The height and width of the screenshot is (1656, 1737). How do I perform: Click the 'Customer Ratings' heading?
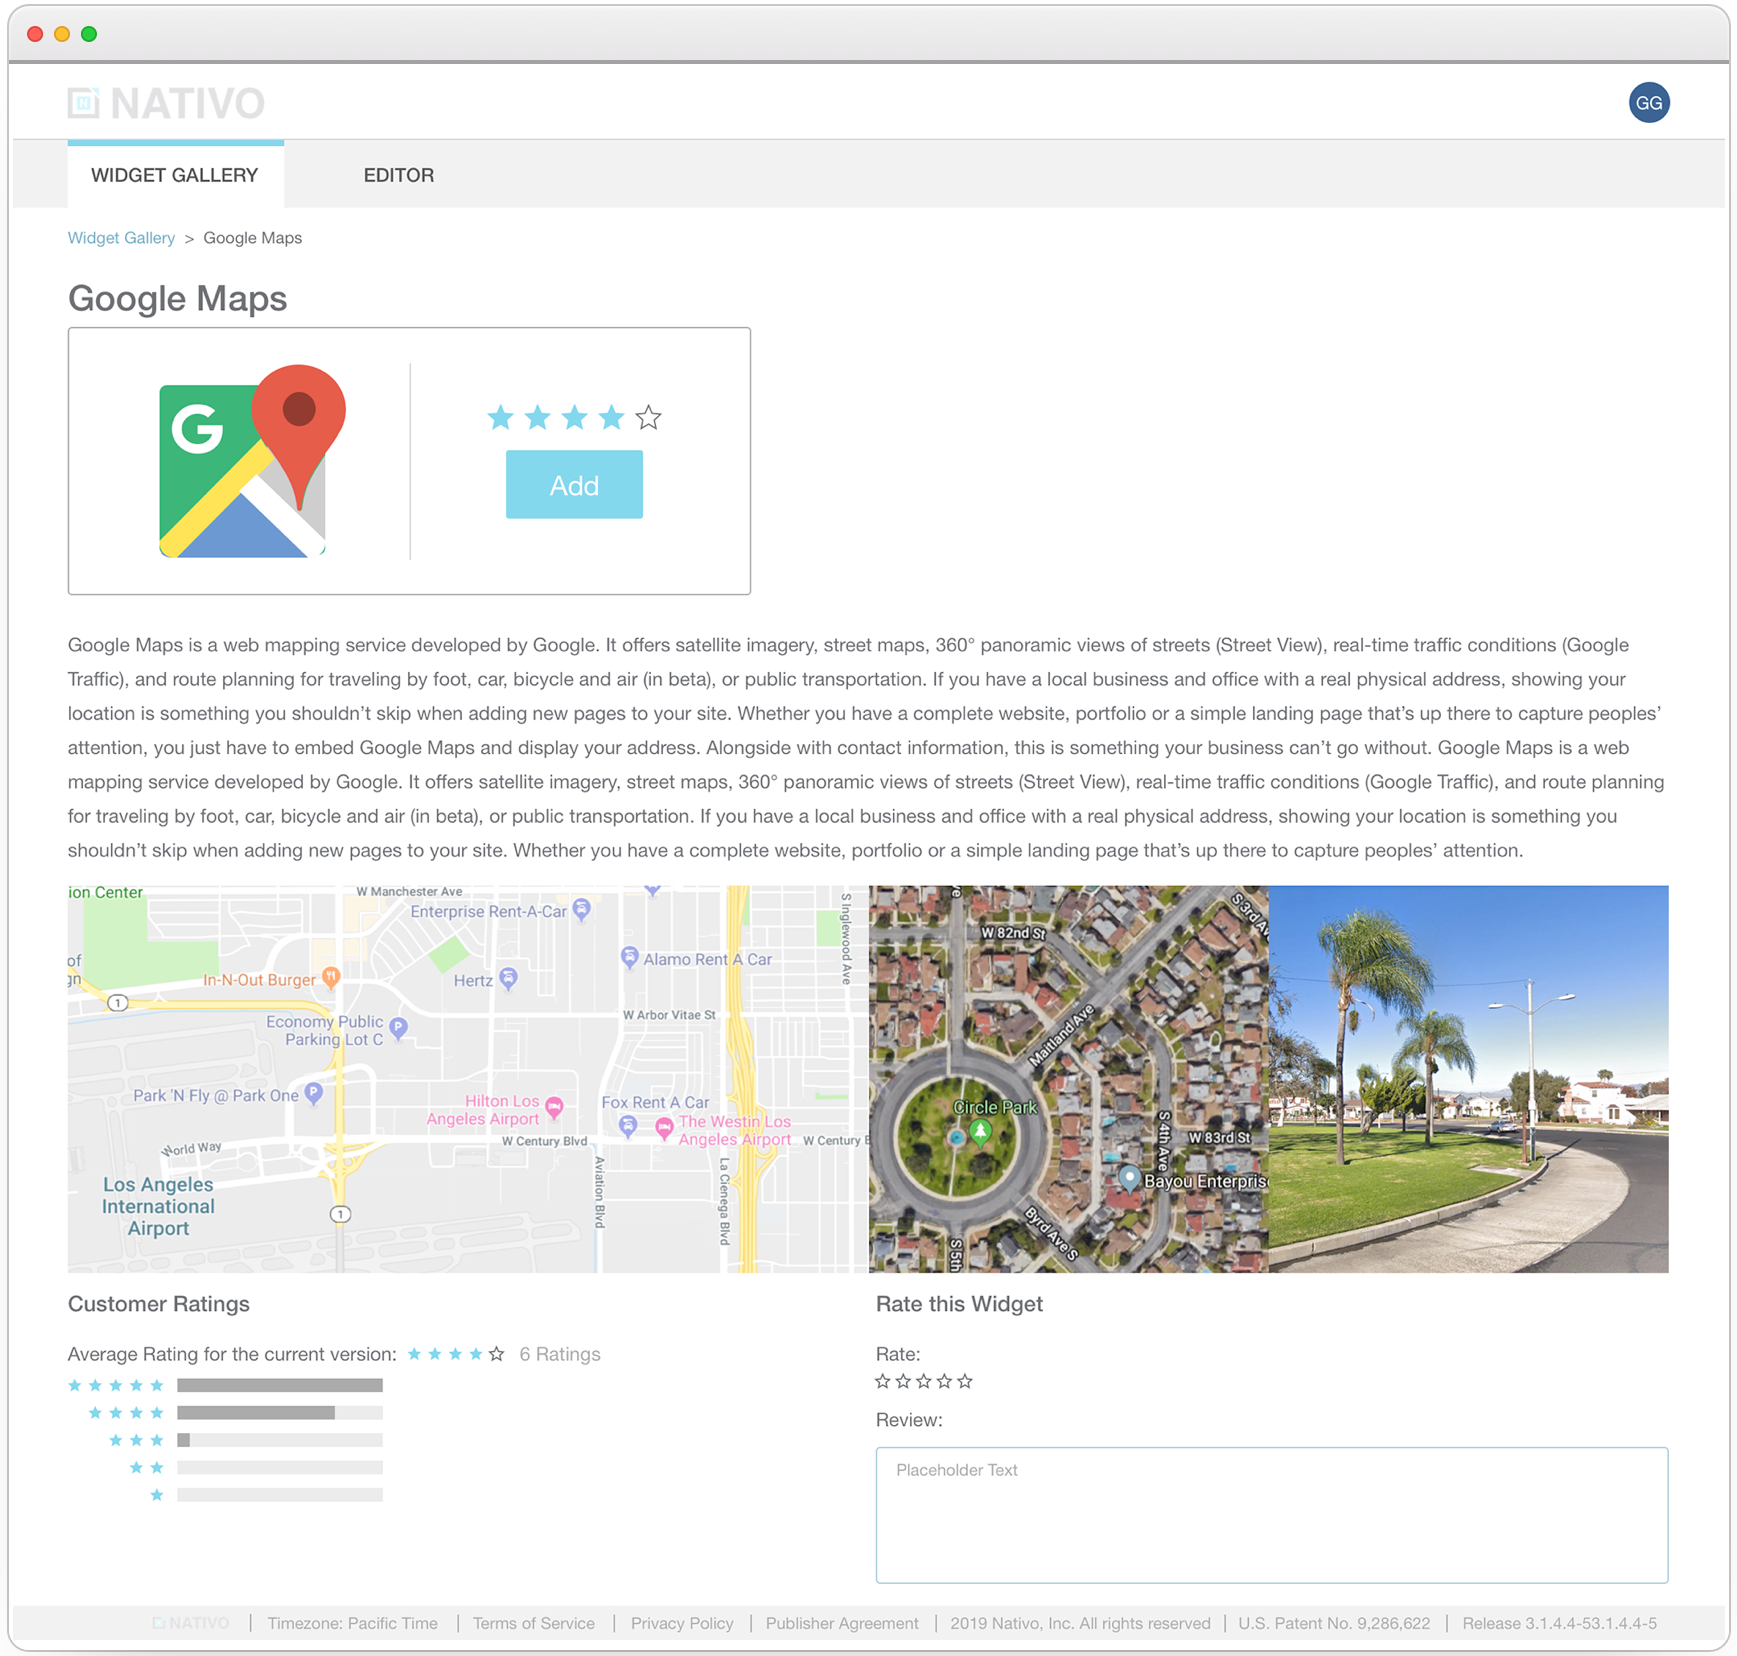pyautogui.click(x=159, y=1304)
